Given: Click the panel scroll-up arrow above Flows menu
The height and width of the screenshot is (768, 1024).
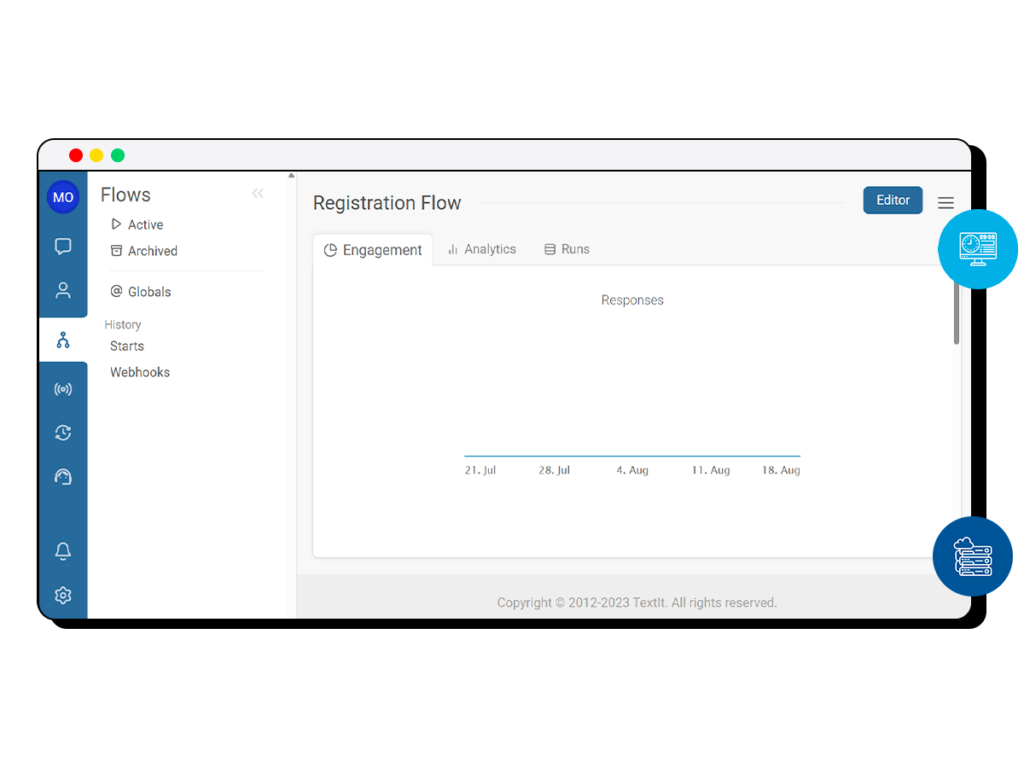Looking at the screenshot, I should (x=291, y=176).
